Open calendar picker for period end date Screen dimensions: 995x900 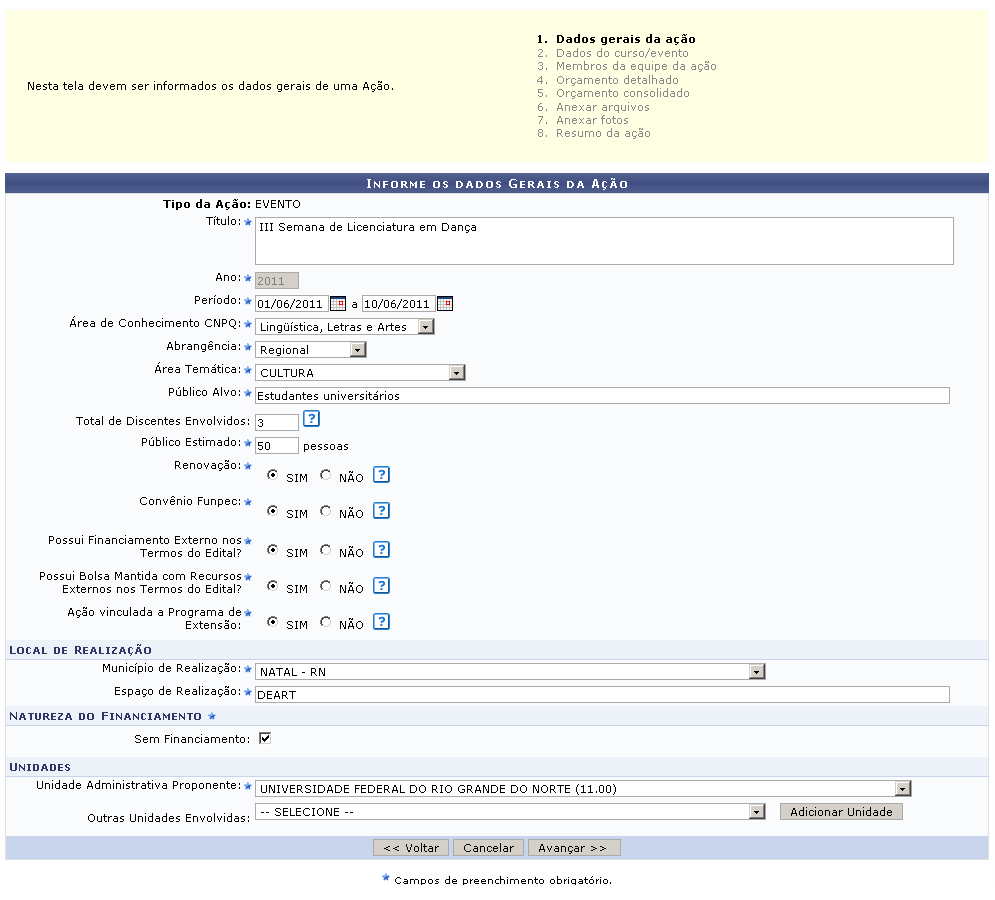pos(445,303)
